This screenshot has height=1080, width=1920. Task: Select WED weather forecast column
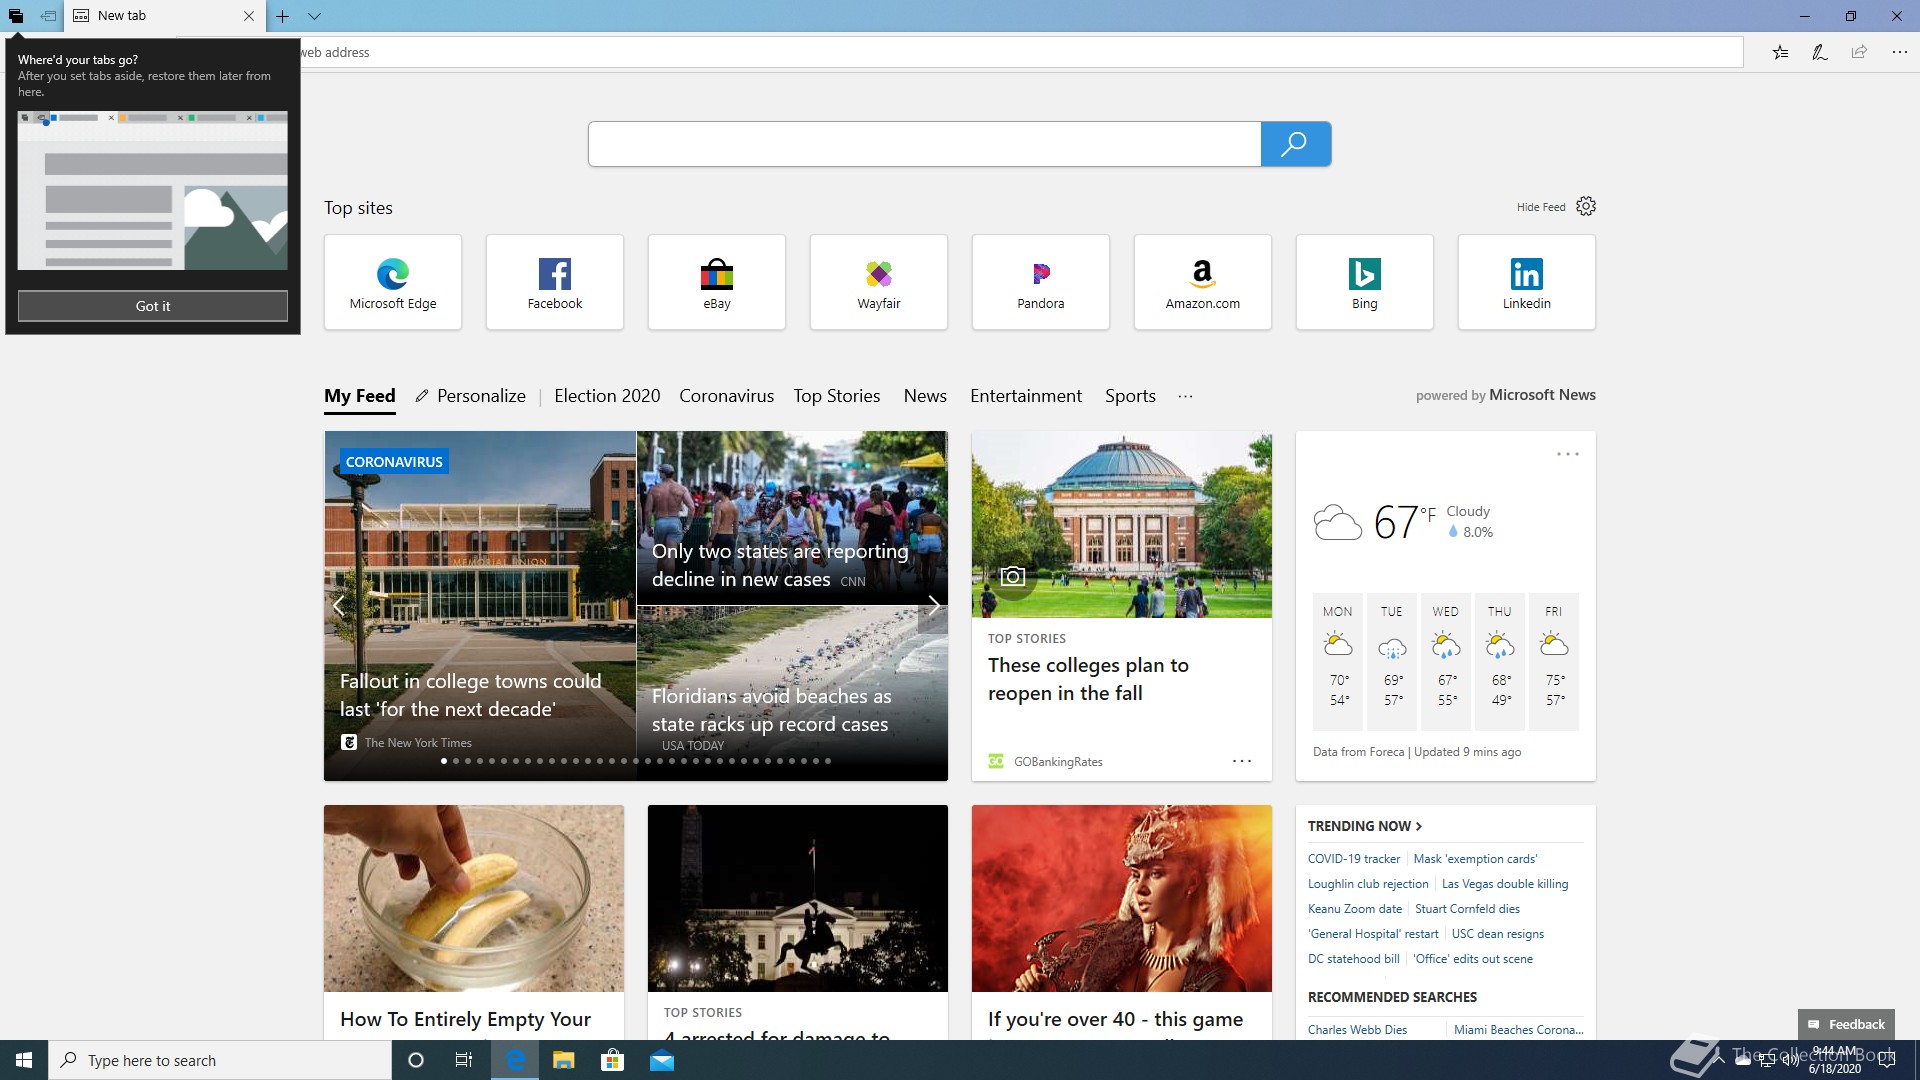click(x=1446, y=660)
